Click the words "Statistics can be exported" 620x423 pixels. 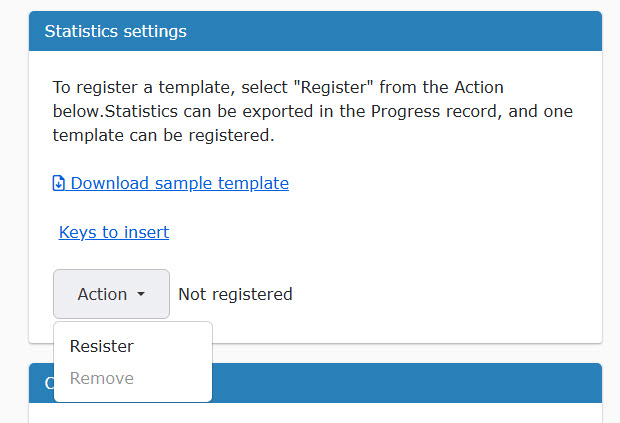[211, 111]
